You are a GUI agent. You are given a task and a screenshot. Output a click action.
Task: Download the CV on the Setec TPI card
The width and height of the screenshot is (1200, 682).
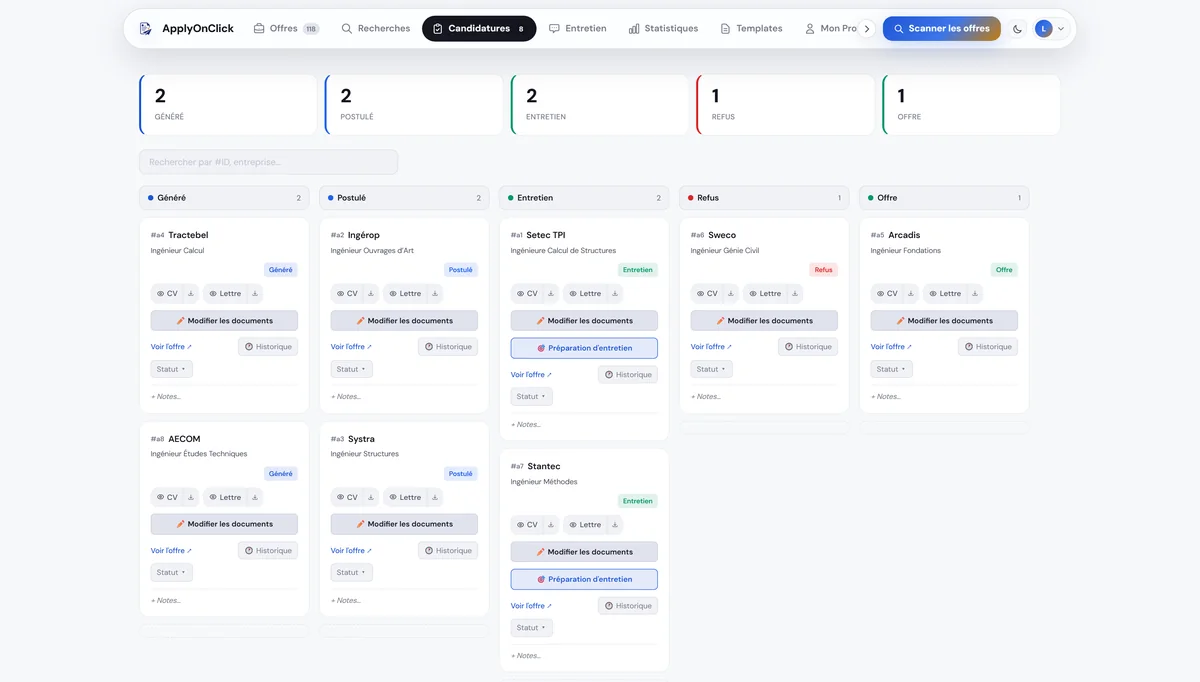550,294
